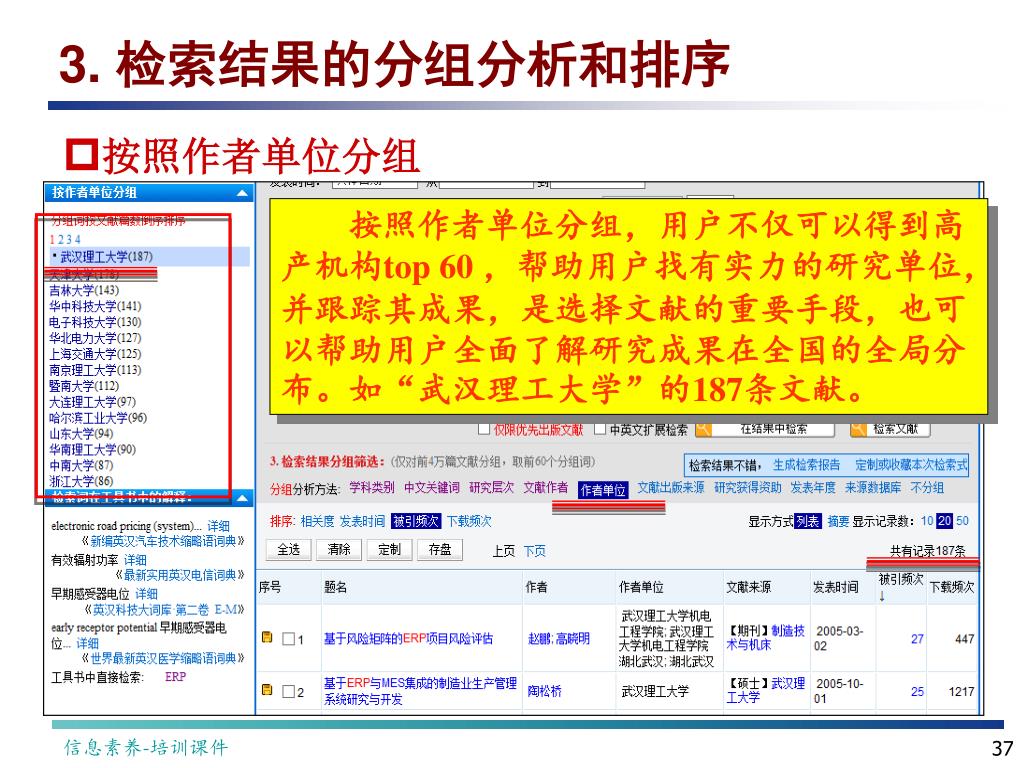Click the 检索文献 button

pyautogui.click(x=895, y=429)
